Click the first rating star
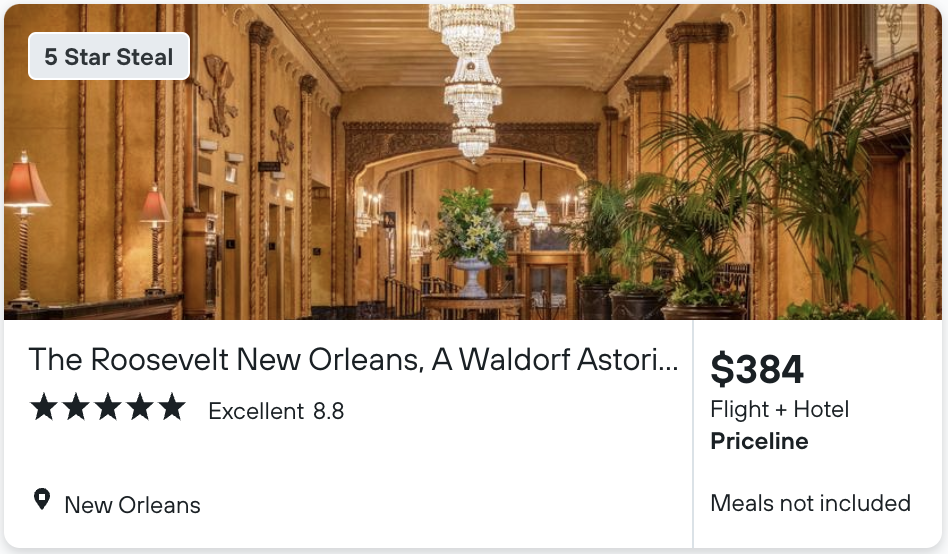 point(44,406)
